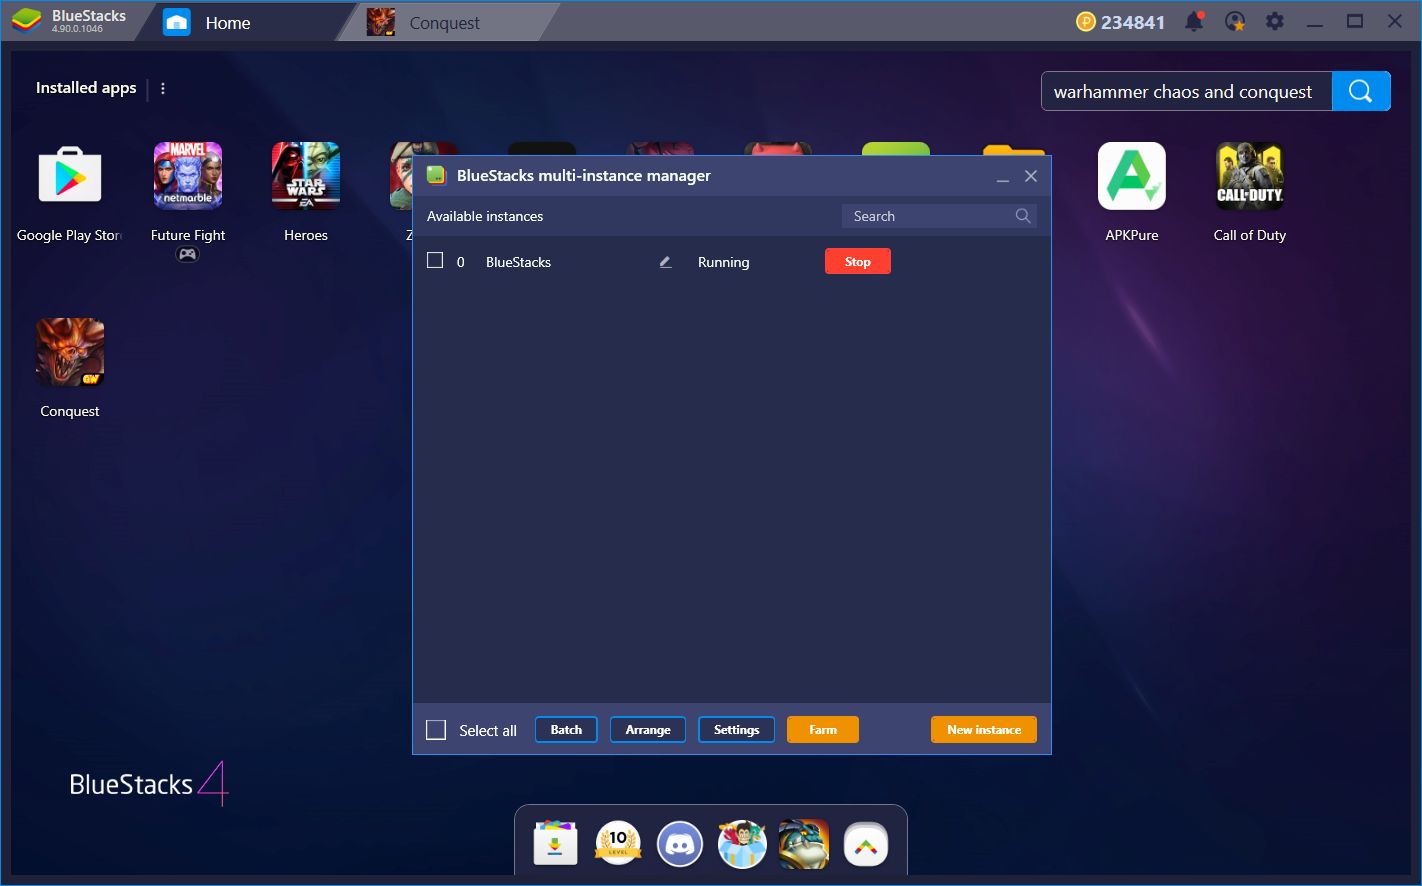Click the gamepad icon under Future Fight

coord(188,254)
